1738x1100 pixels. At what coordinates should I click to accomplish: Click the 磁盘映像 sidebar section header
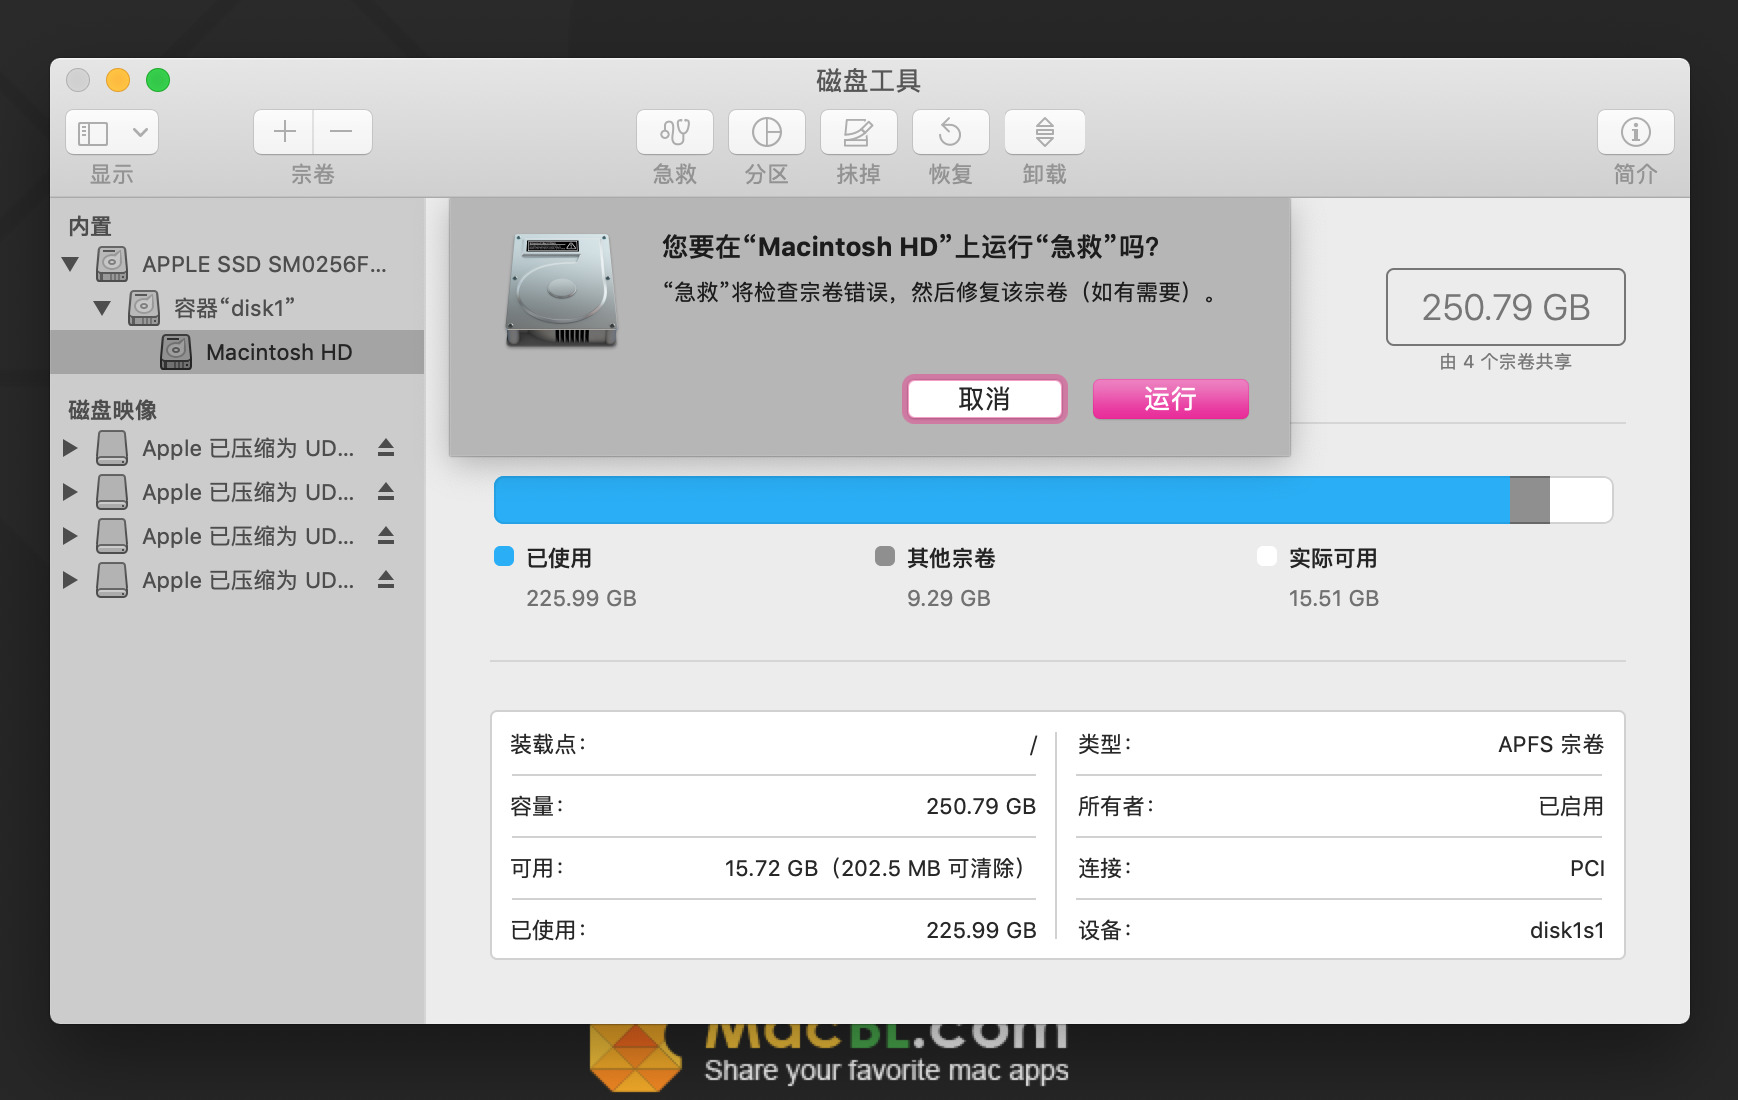[112, 410]
